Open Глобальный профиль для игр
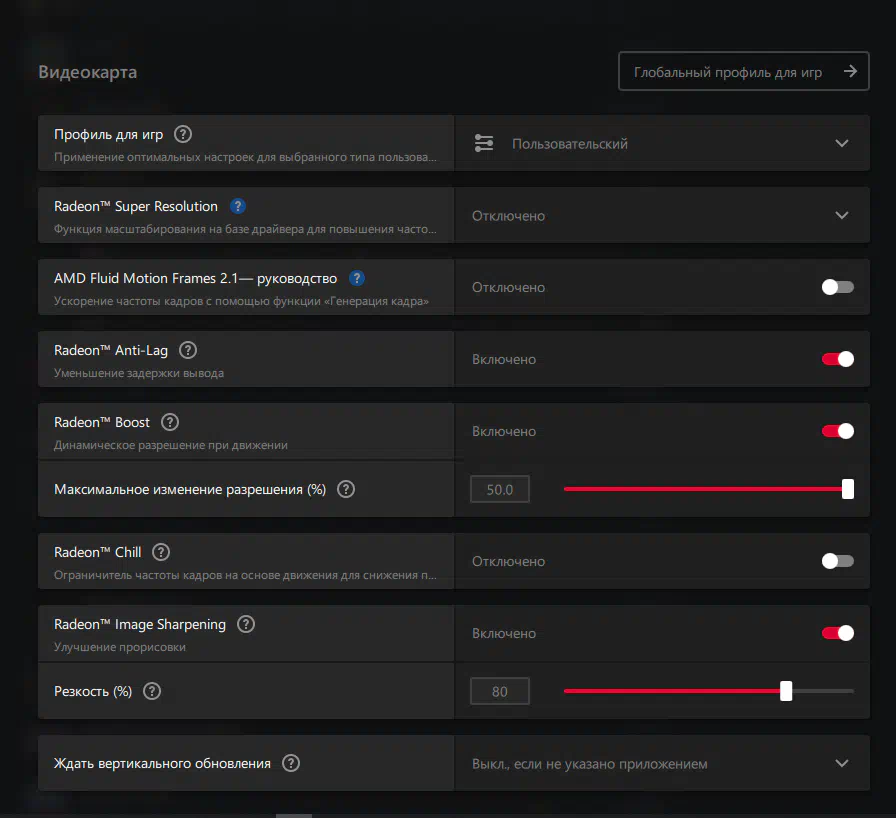 click(743, 71)
